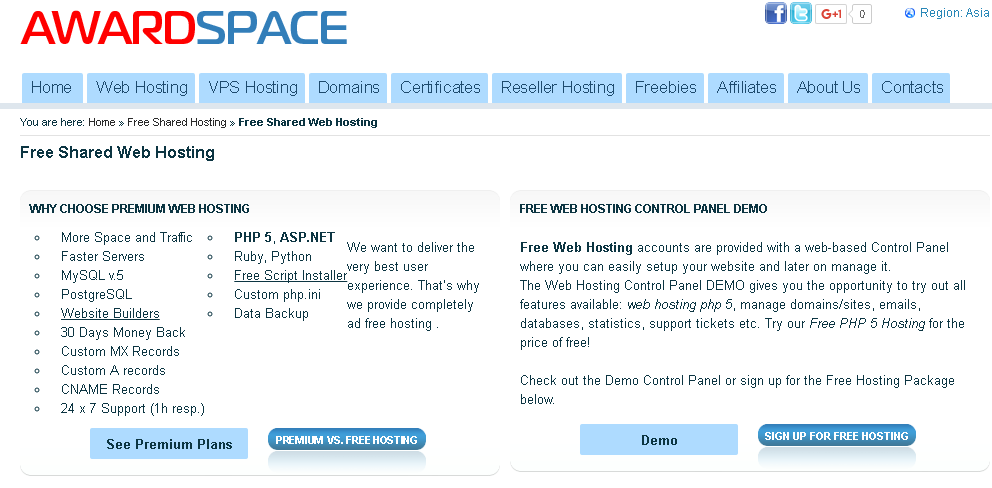992x488 pixels.
Task: Open the Reseller Hosting menu tab
Action: click(x=557, y=87)
